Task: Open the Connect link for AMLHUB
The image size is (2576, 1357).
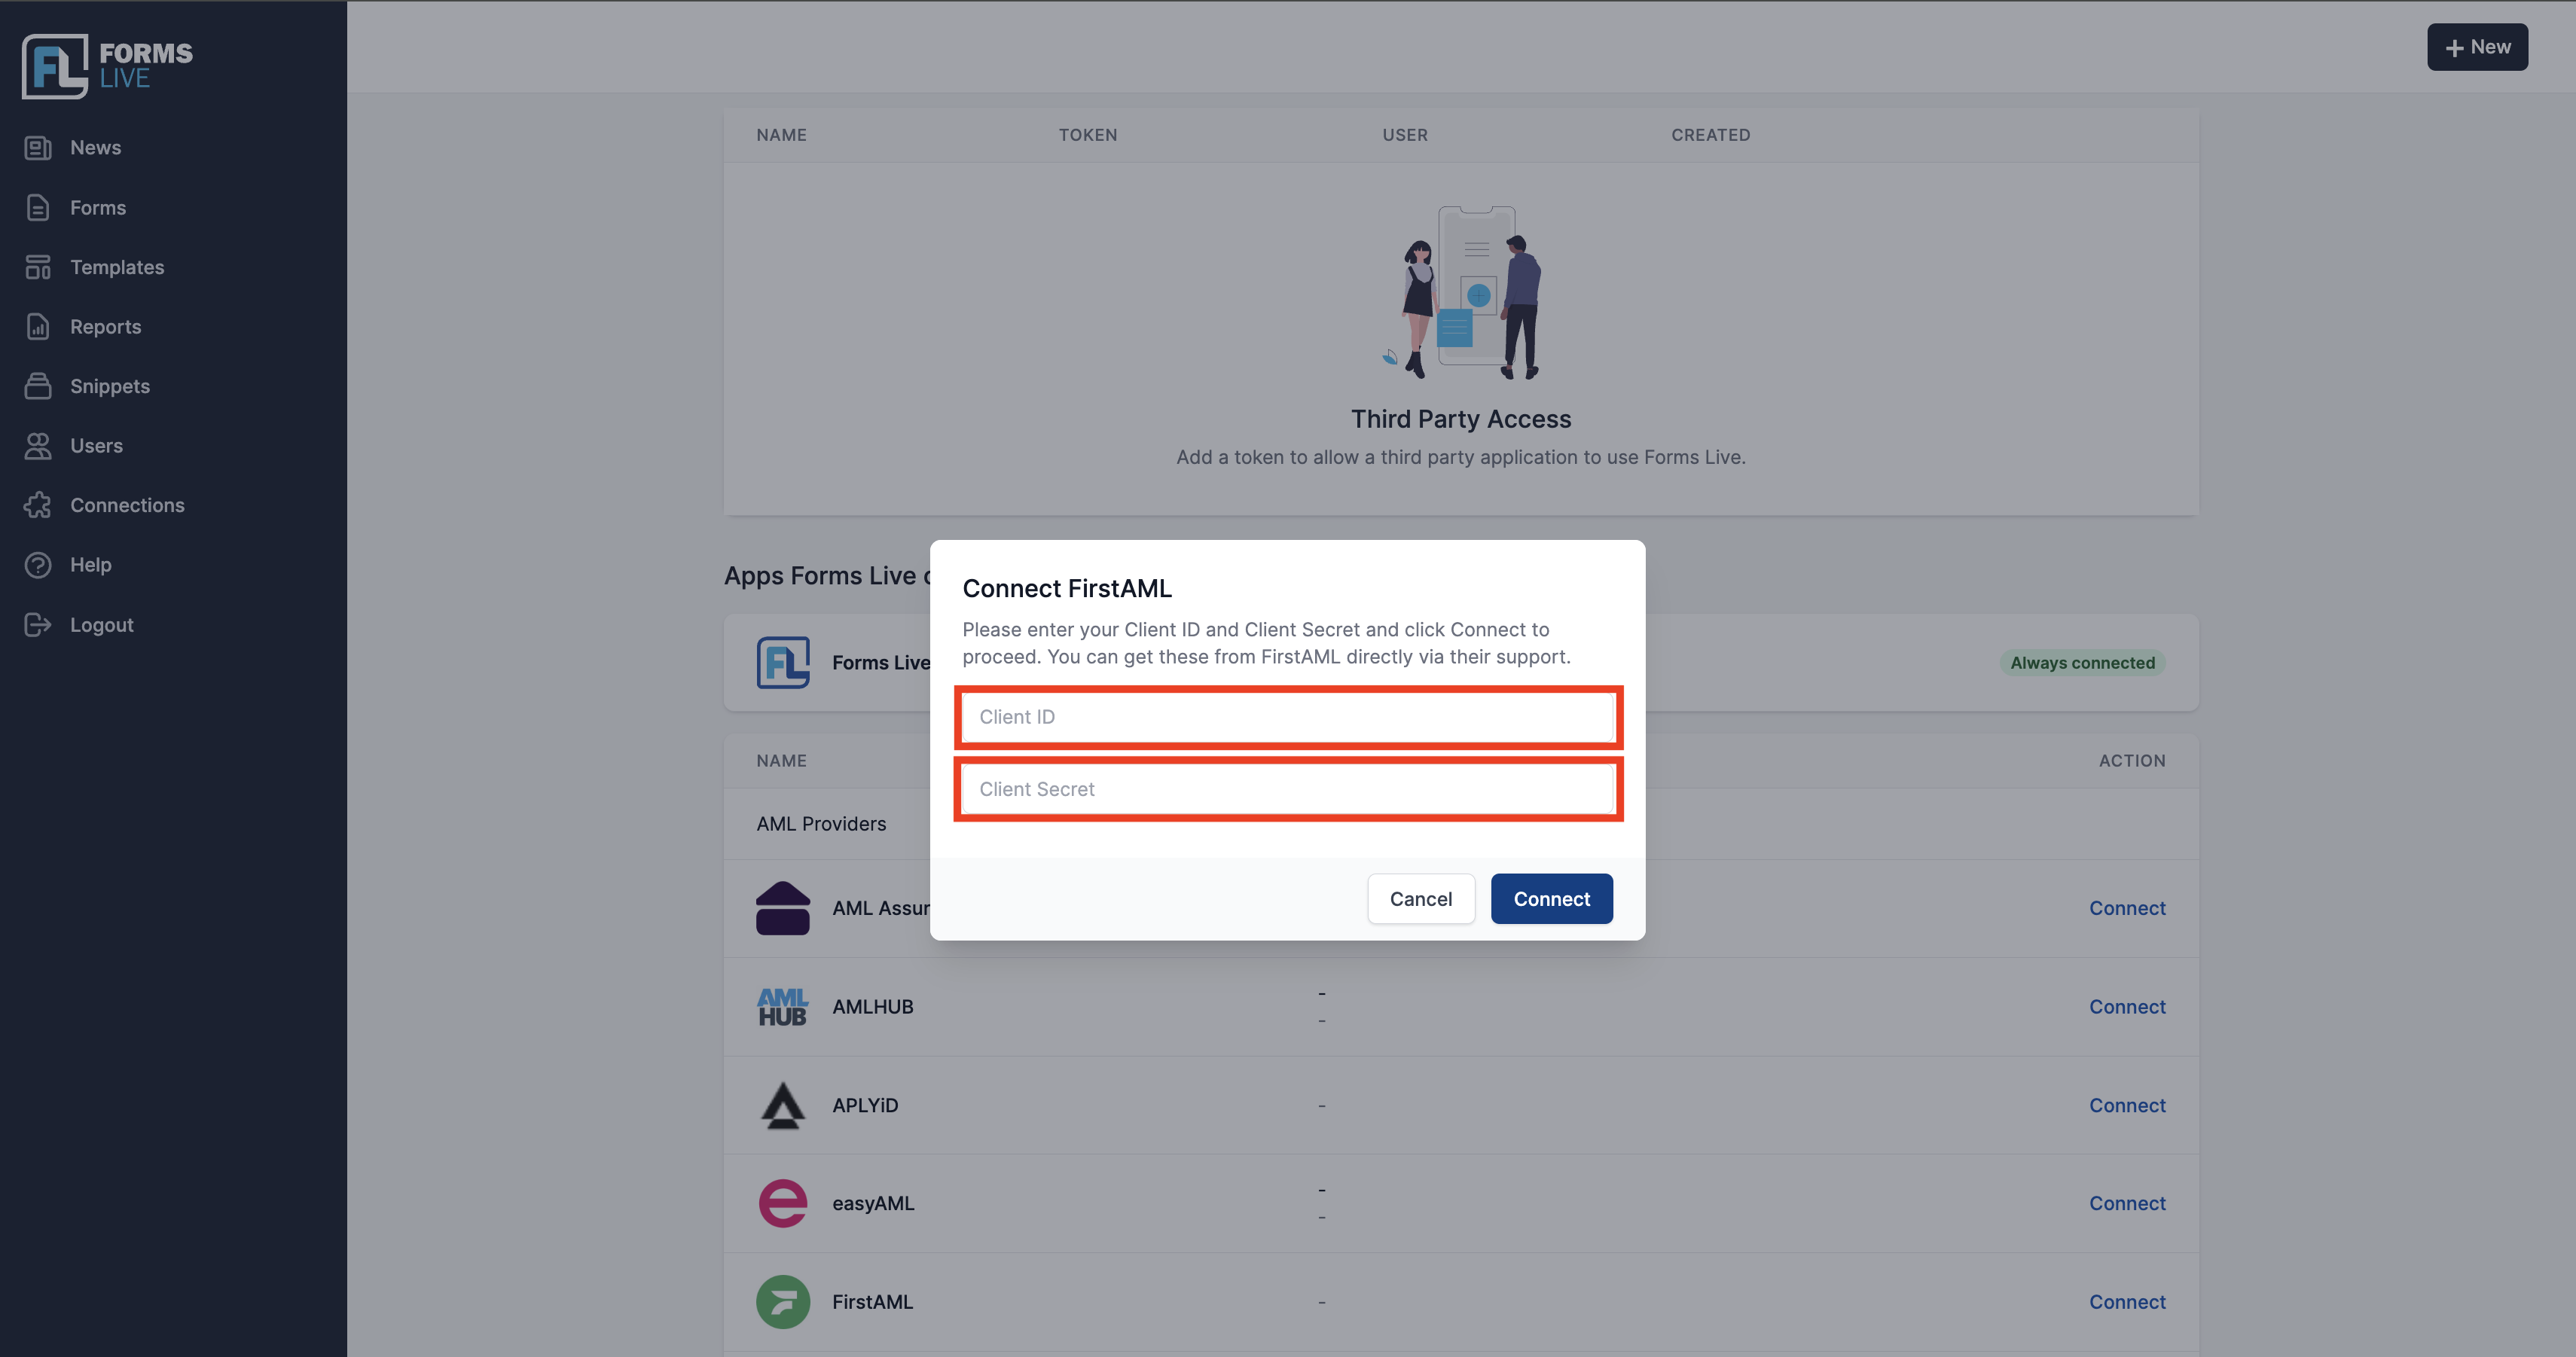Action: (x=2127, y=1007)
